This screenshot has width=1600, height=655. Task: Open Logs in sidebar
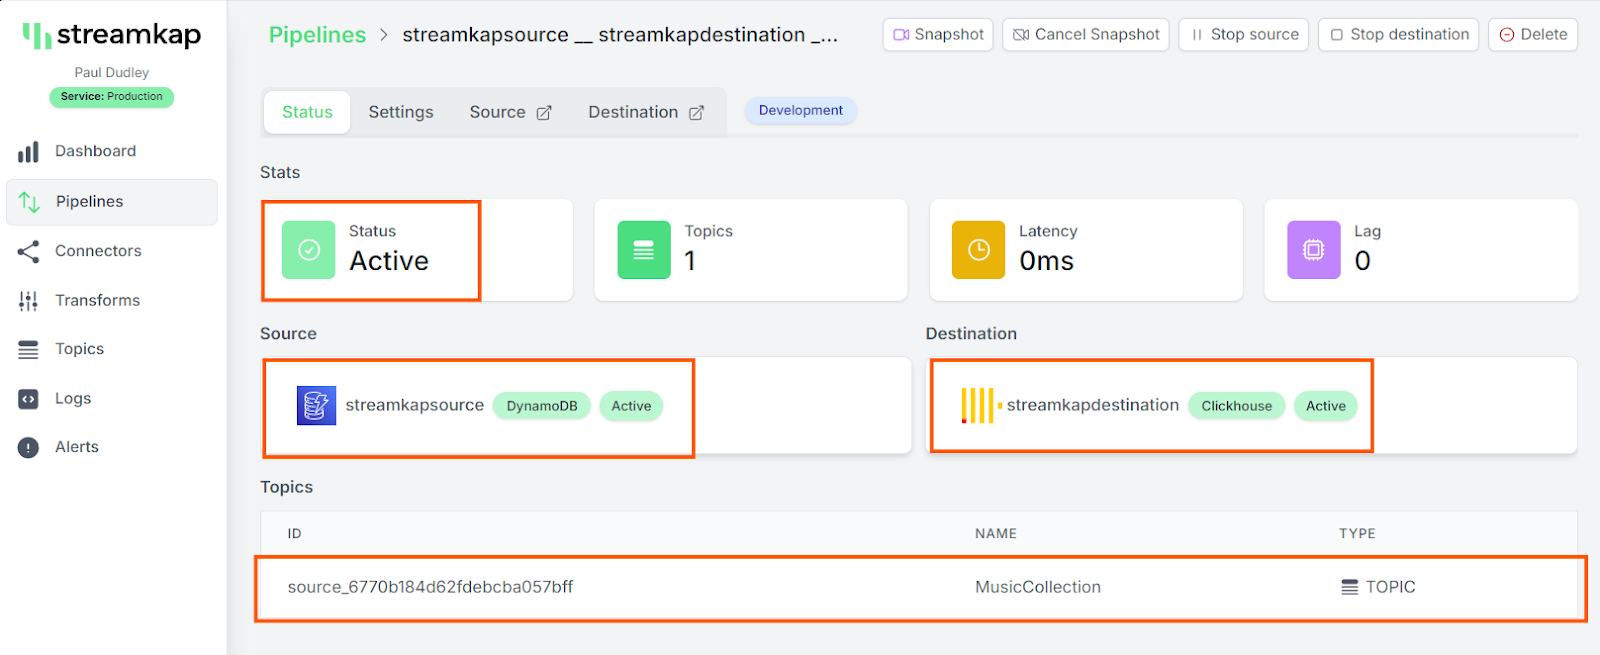112,398
